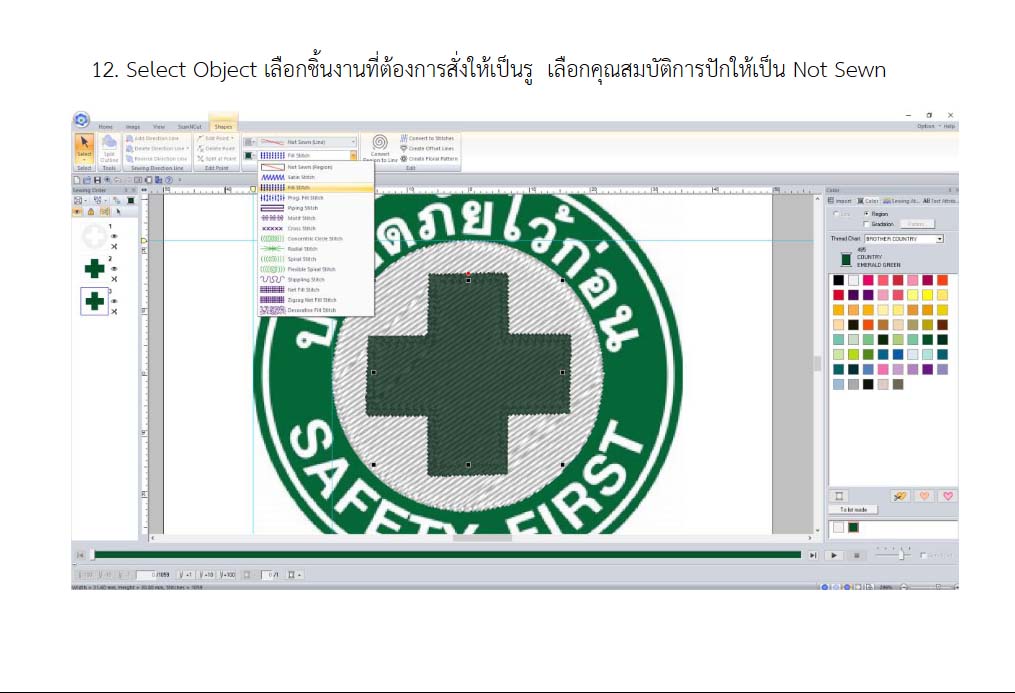Click the line color button in ribbon

tap(249, 142)
